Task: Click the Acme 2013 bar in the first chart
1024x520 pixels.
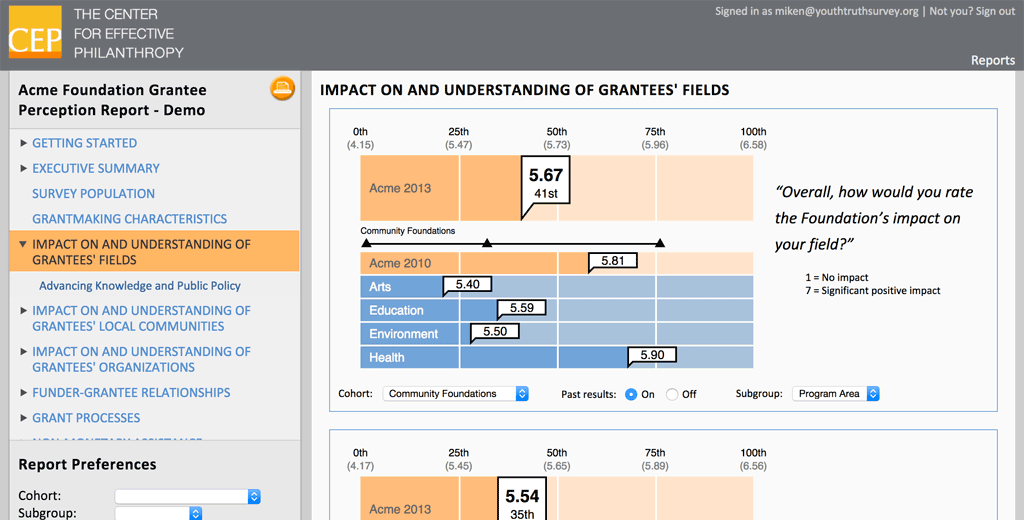Action: [x=556, y=188]
